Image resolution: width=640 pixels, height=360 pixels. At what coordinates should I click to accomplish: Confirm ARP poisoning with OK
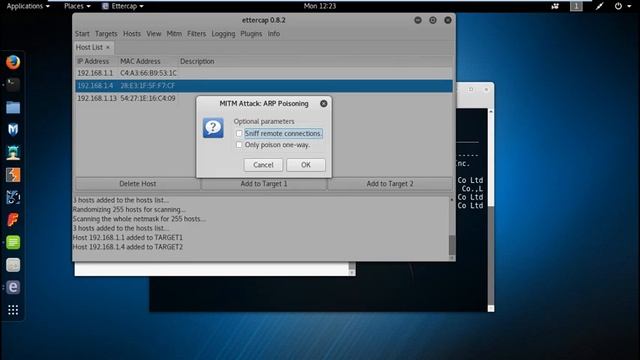(x=306, y=165)
